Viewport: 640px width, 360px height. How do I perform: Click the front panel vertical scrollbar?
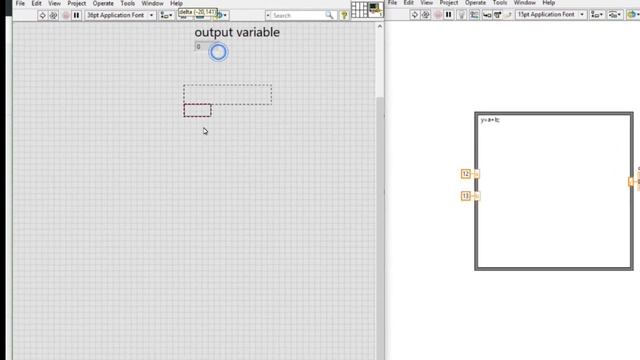[380, 192]
